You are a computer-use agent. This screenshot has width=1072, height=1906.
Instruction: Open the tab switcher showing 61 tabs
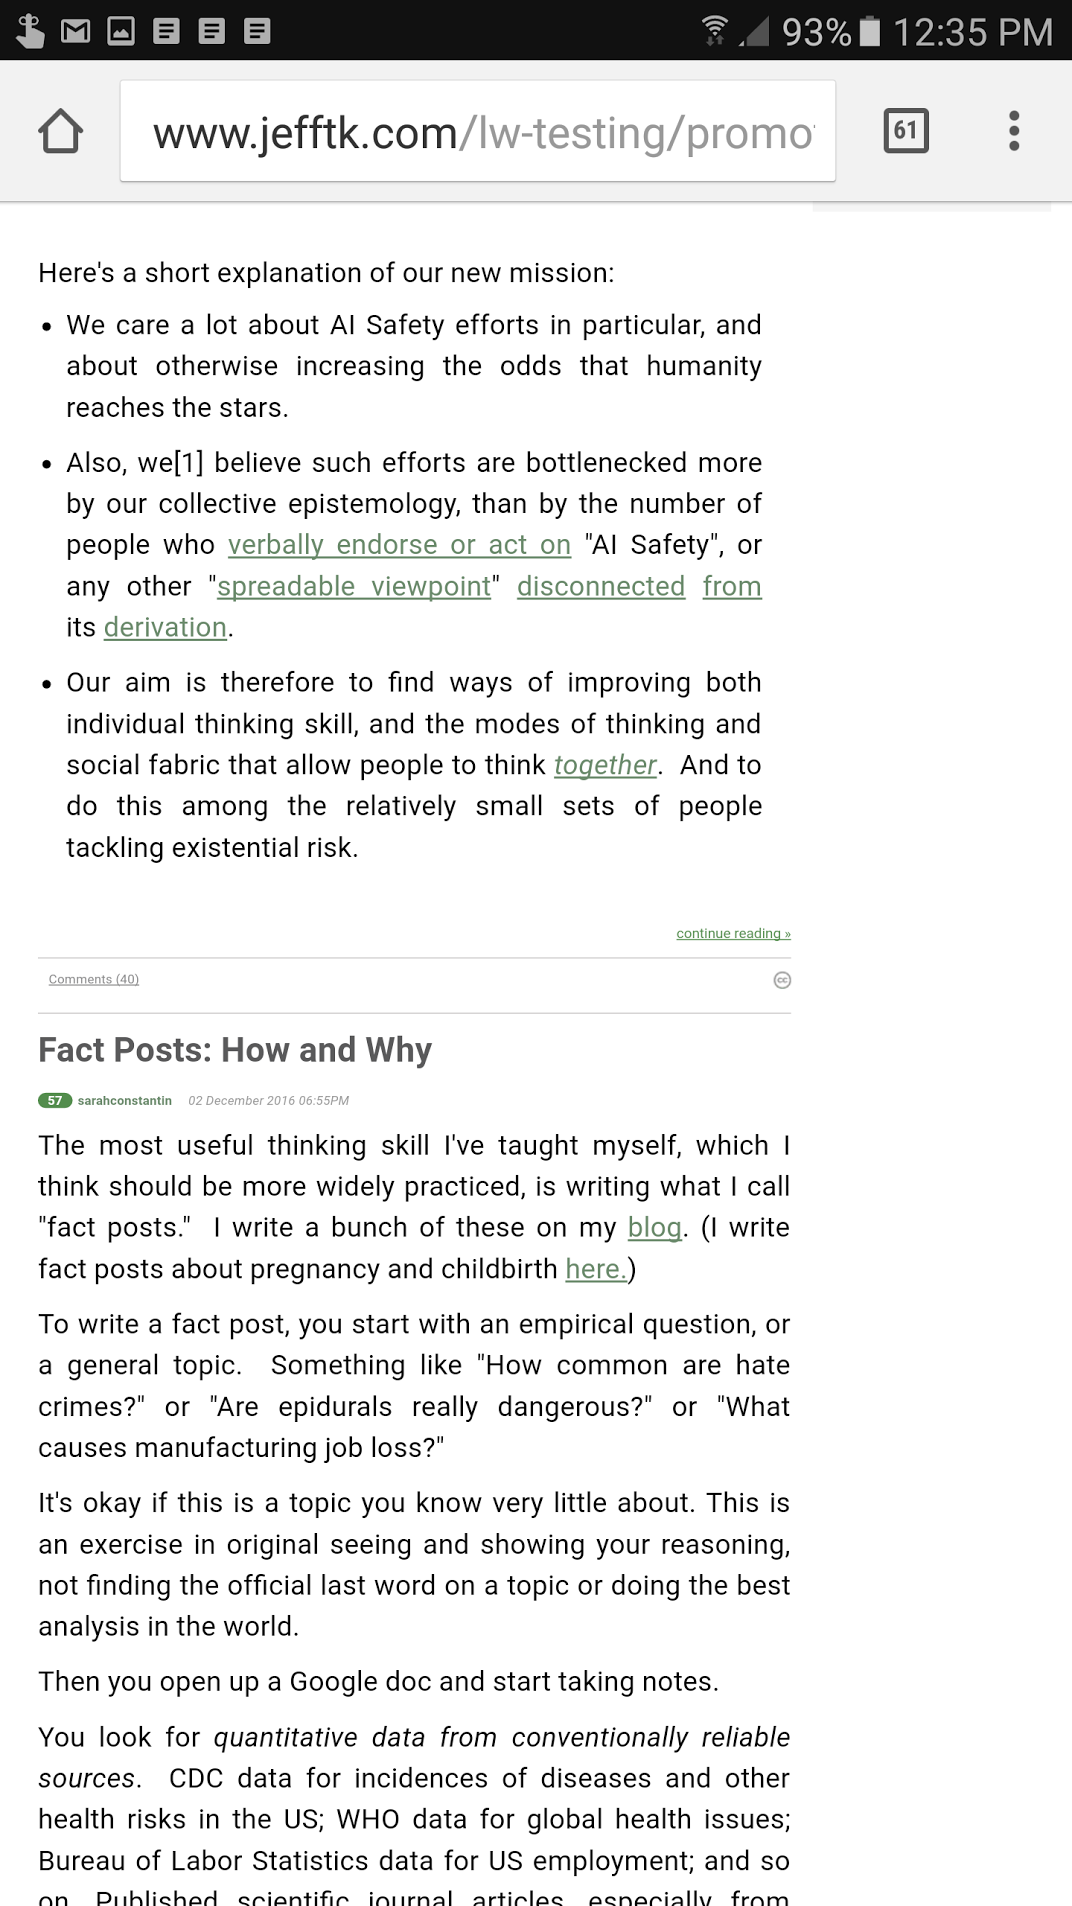[906, 131]
